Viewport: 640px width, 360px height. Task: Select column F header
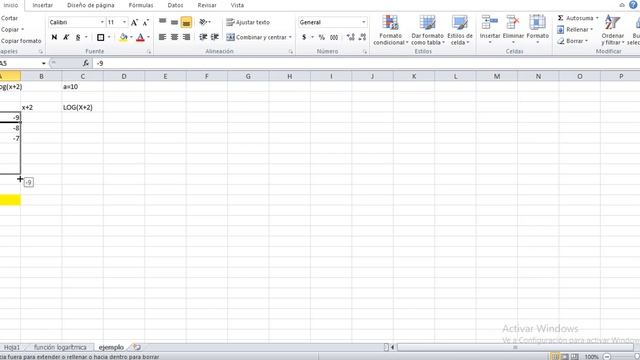point(207,76)
